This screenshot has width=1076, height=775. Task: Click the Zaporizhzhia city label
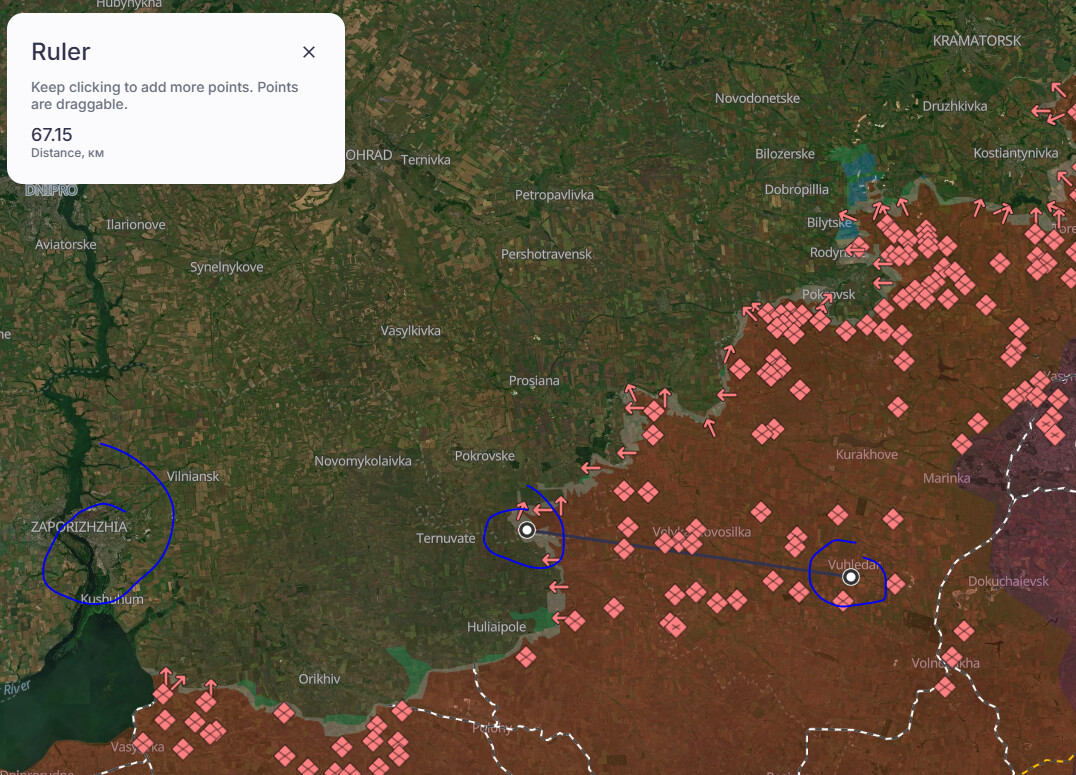tap(79, 526)
